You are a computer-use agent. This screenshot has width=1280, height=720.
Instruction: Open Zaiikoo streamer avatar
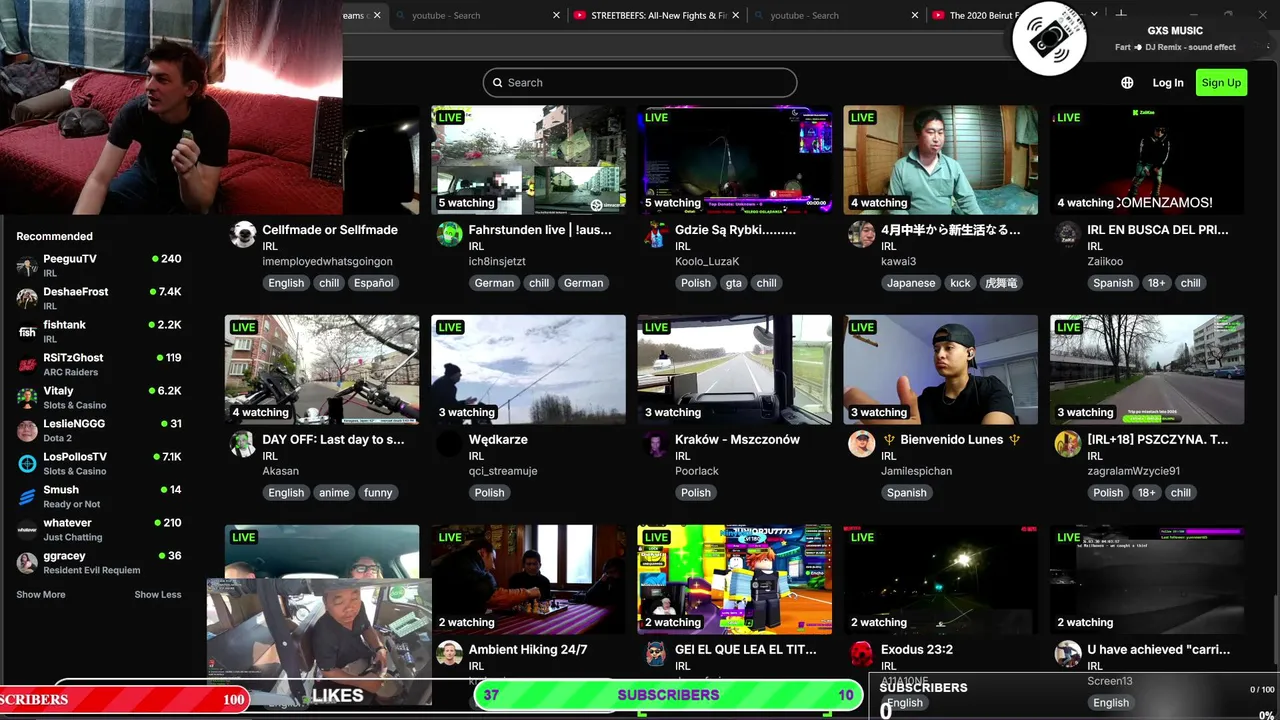click(x=1068, y=235)
